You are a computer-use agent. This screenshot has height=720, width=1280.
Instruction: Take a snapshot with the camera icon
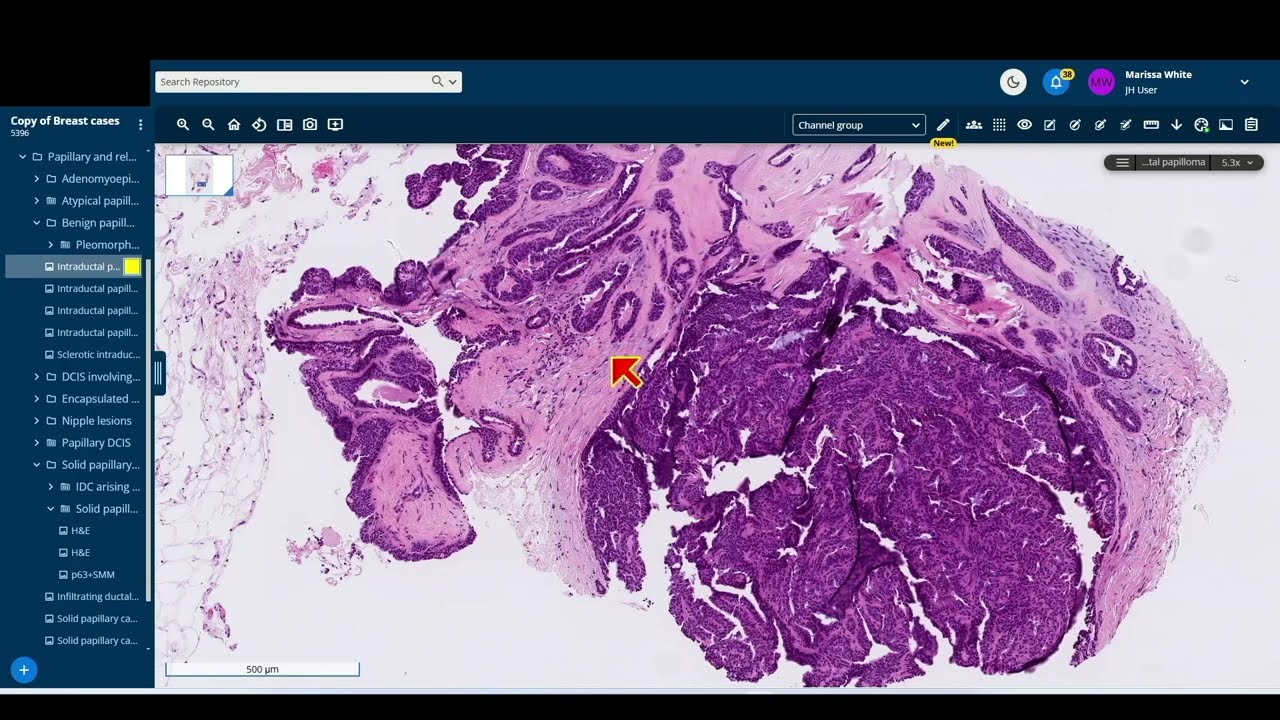click(x=310, y=125)
